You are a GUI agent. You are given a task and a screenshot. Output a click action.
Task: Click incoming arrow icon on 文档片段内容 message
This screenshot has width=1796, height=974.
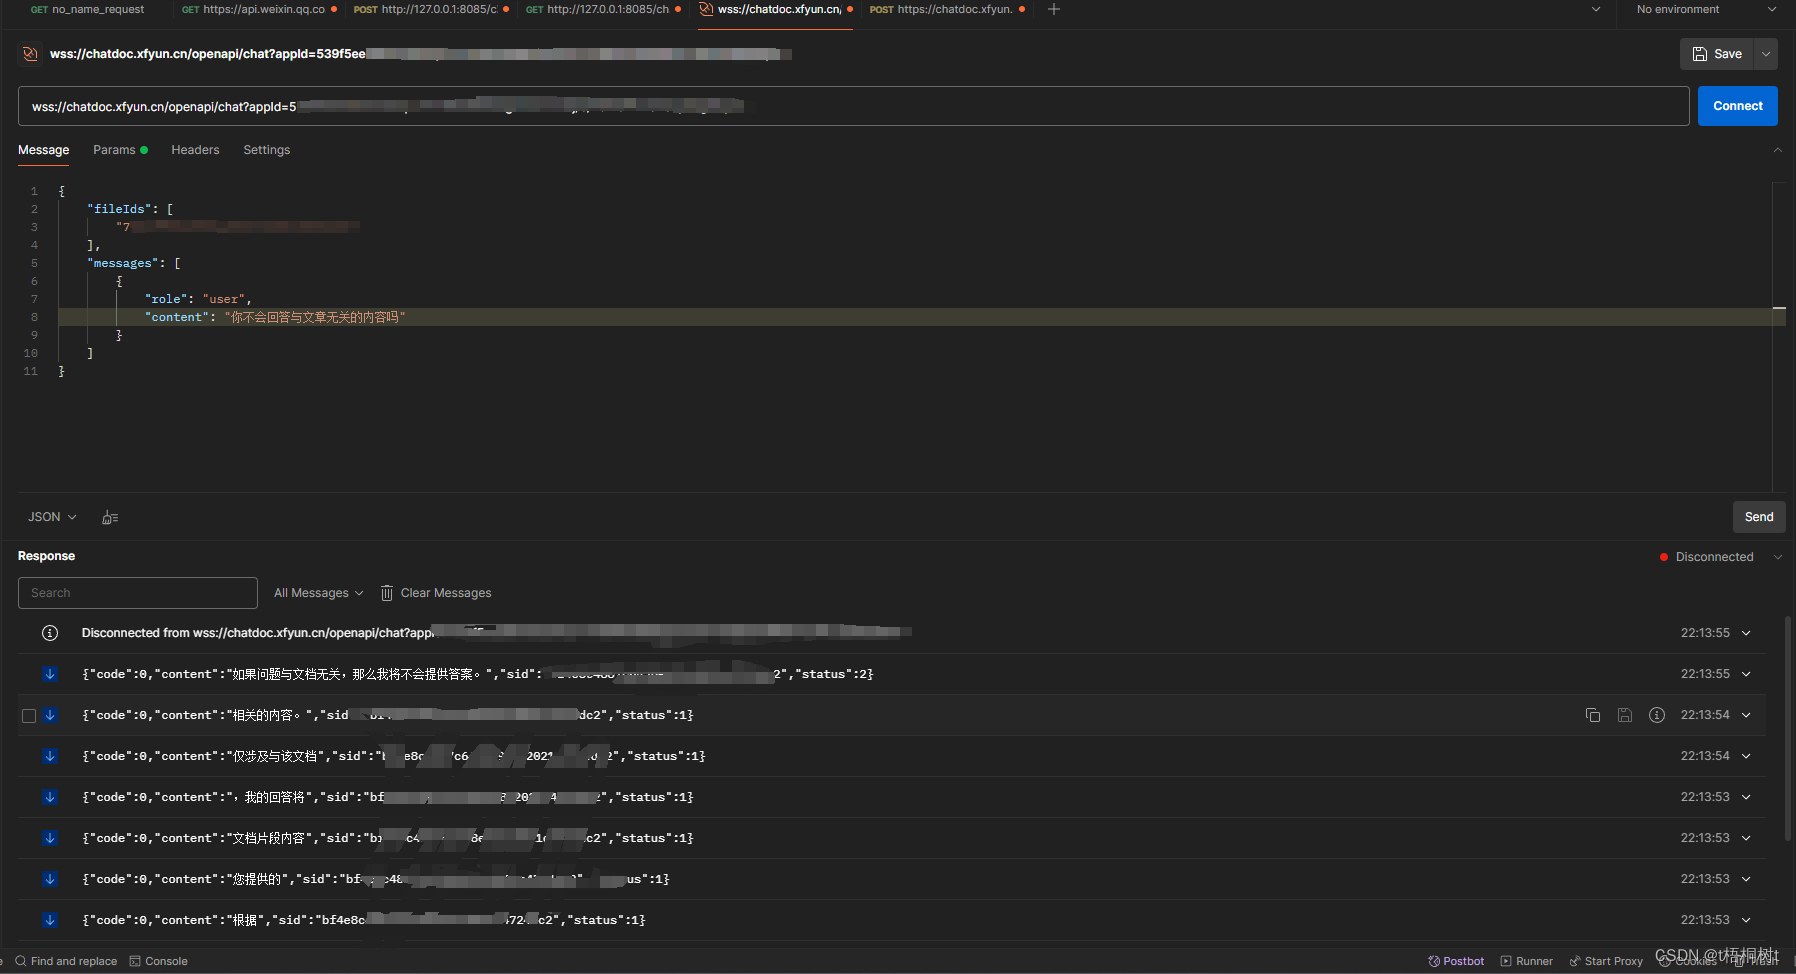50,838
